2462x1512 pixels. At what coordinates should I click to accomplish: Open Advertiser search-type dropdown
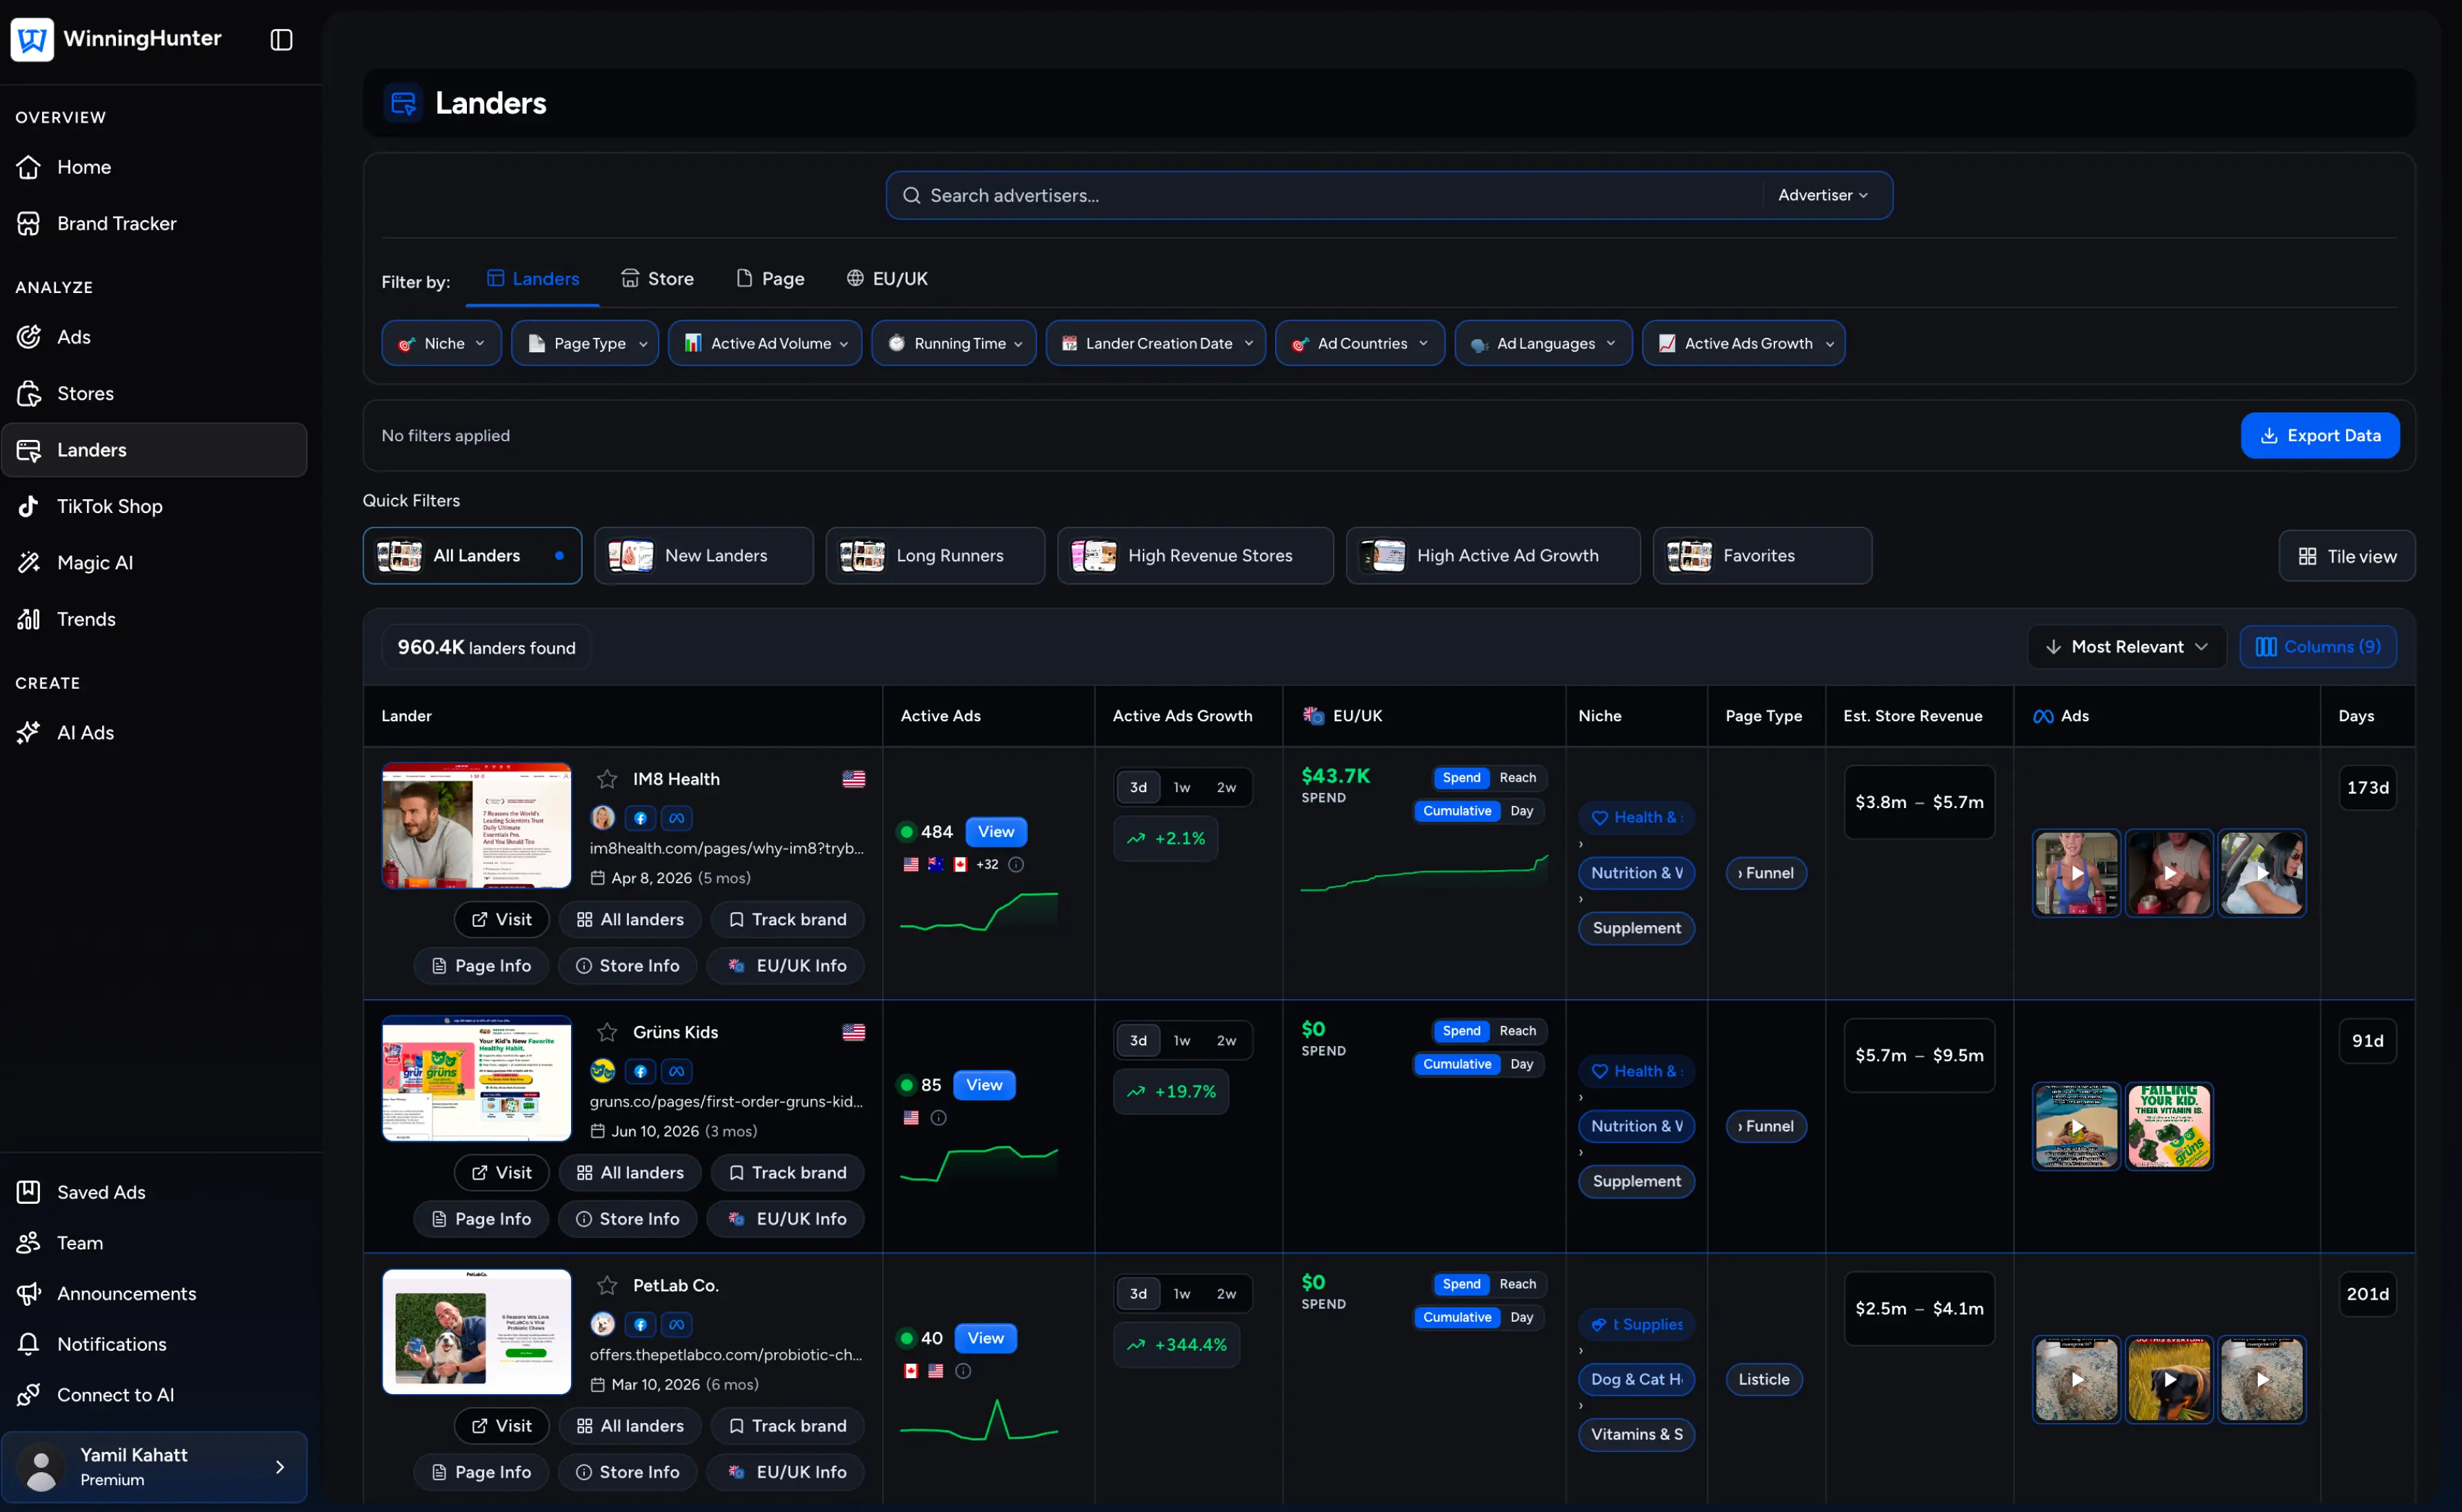(x=1823, y=195)
